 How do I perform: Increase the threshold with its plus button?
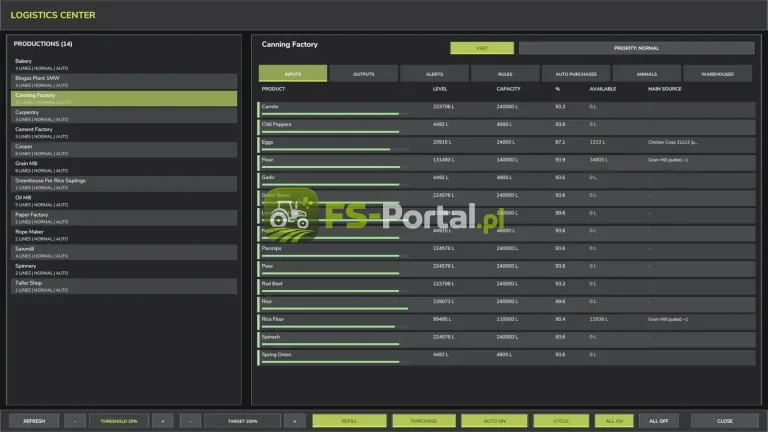[163, 421]
